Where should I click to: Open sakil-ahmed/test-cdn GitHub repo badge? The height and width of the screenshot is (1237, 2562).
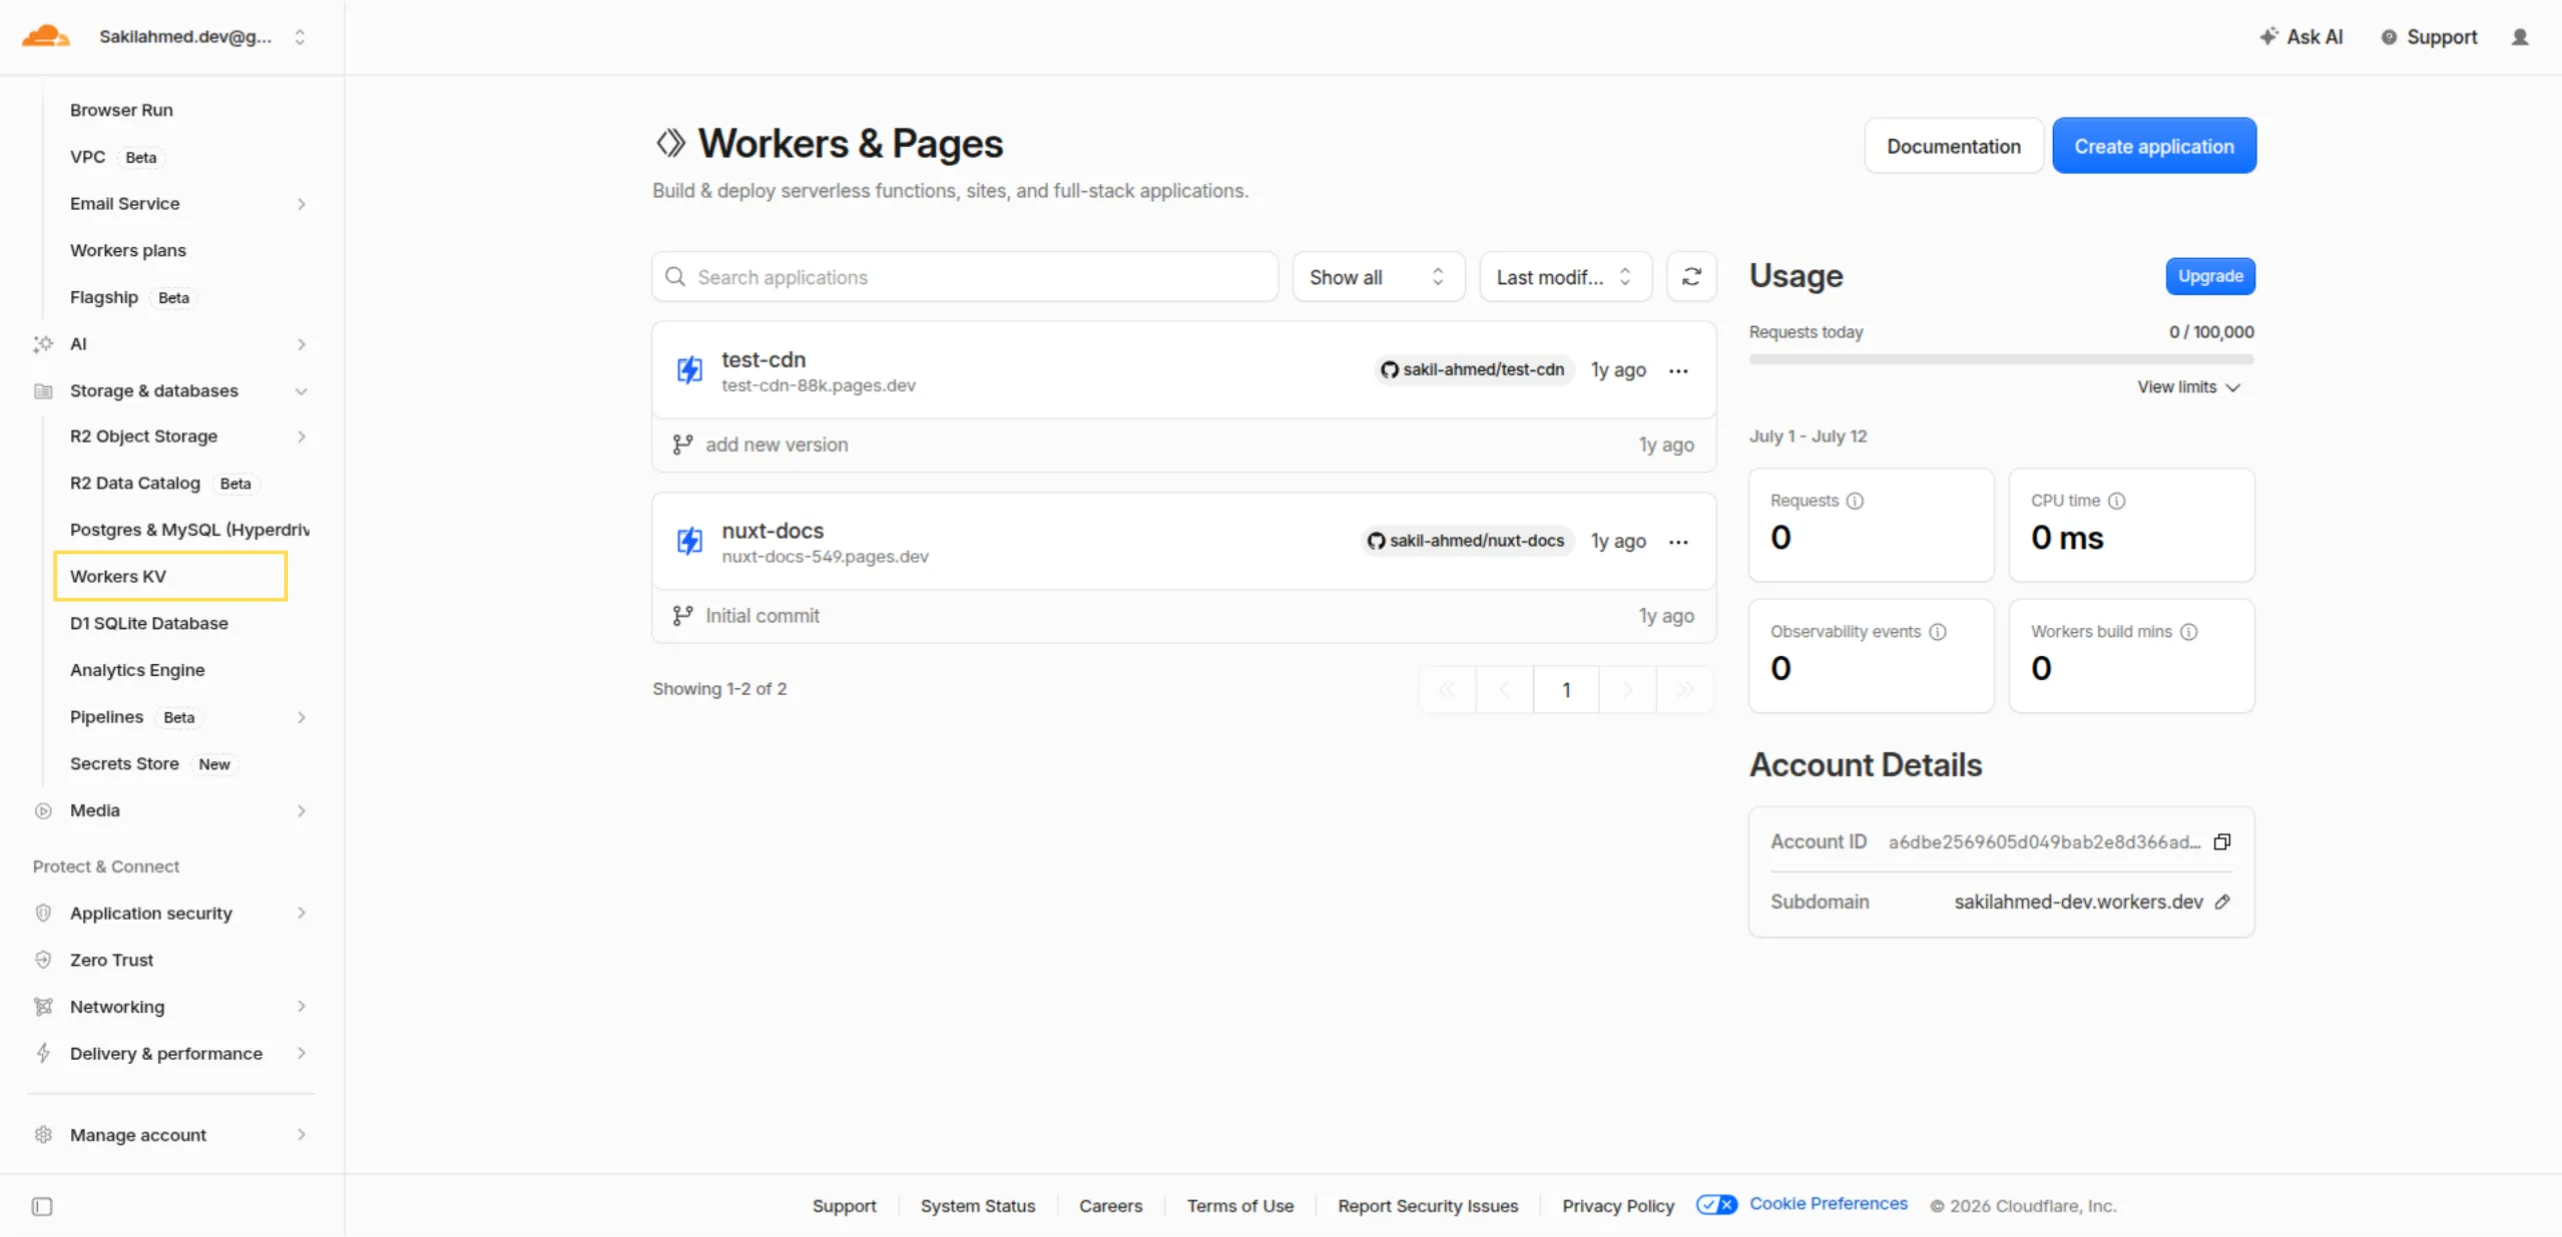point(1472,370)
